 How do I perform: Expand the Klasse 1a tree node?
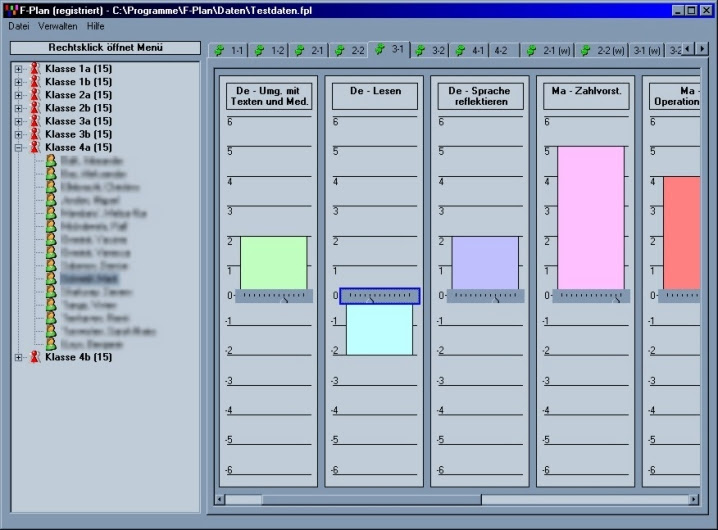pyautogui.click(x=18, y=69)
